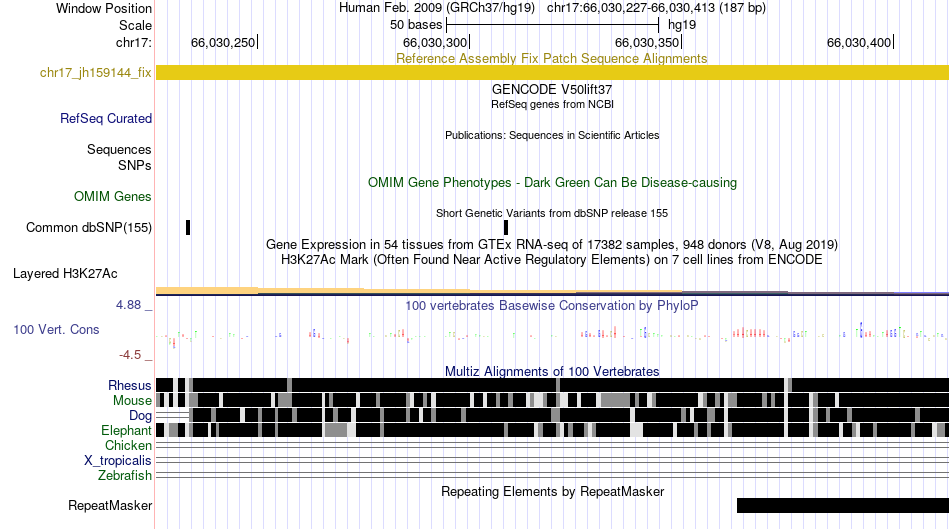The image size is (950, 529).
Task: Open the RefSeq Curated track label
Action: pos(106,119)
